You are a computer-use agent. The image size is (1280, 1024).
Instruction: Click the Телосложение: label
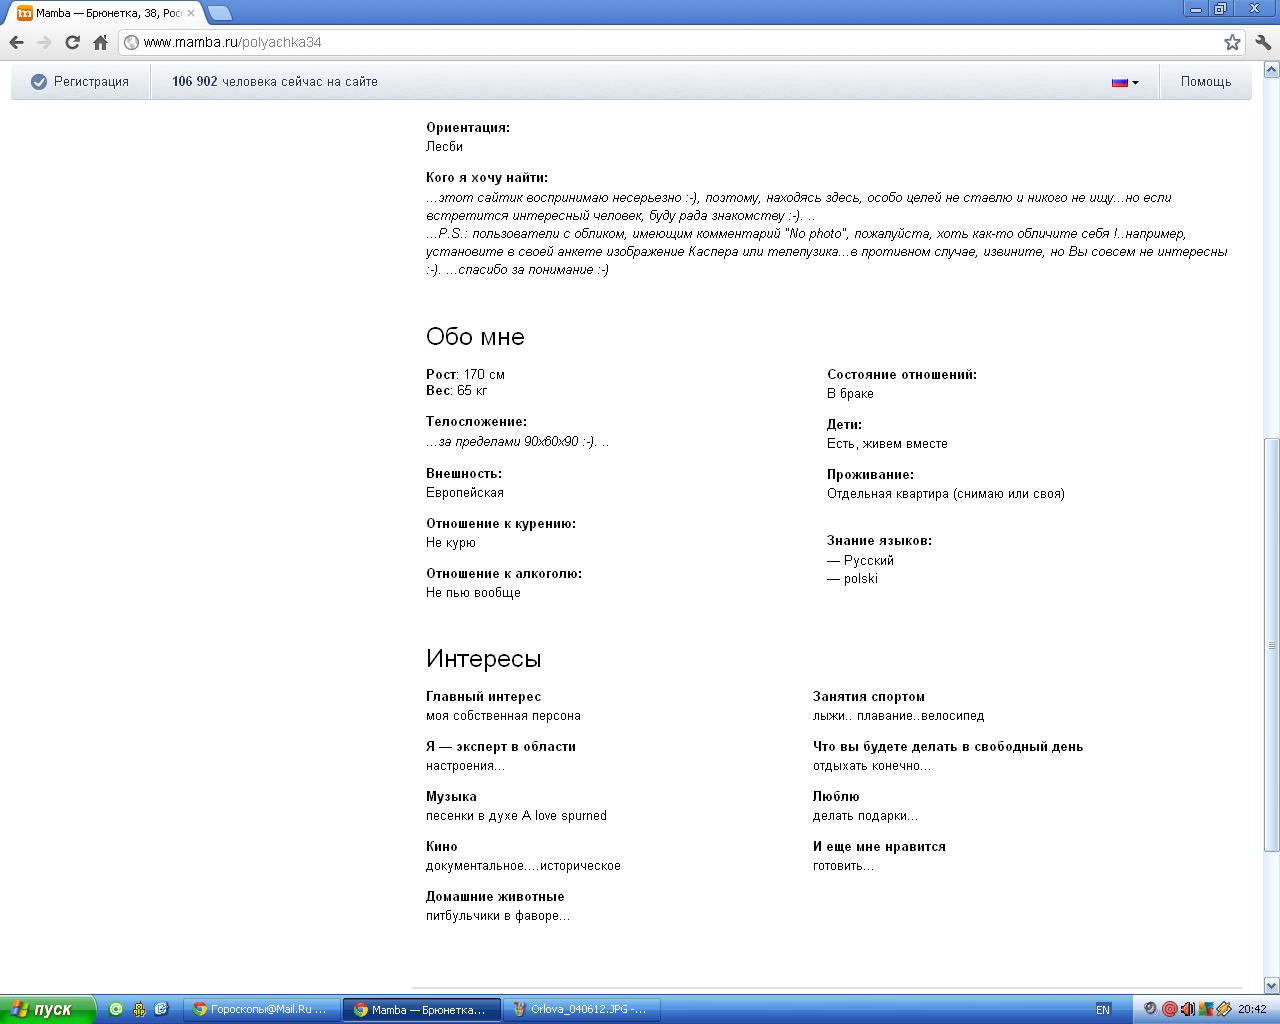[x=476, y=421]
